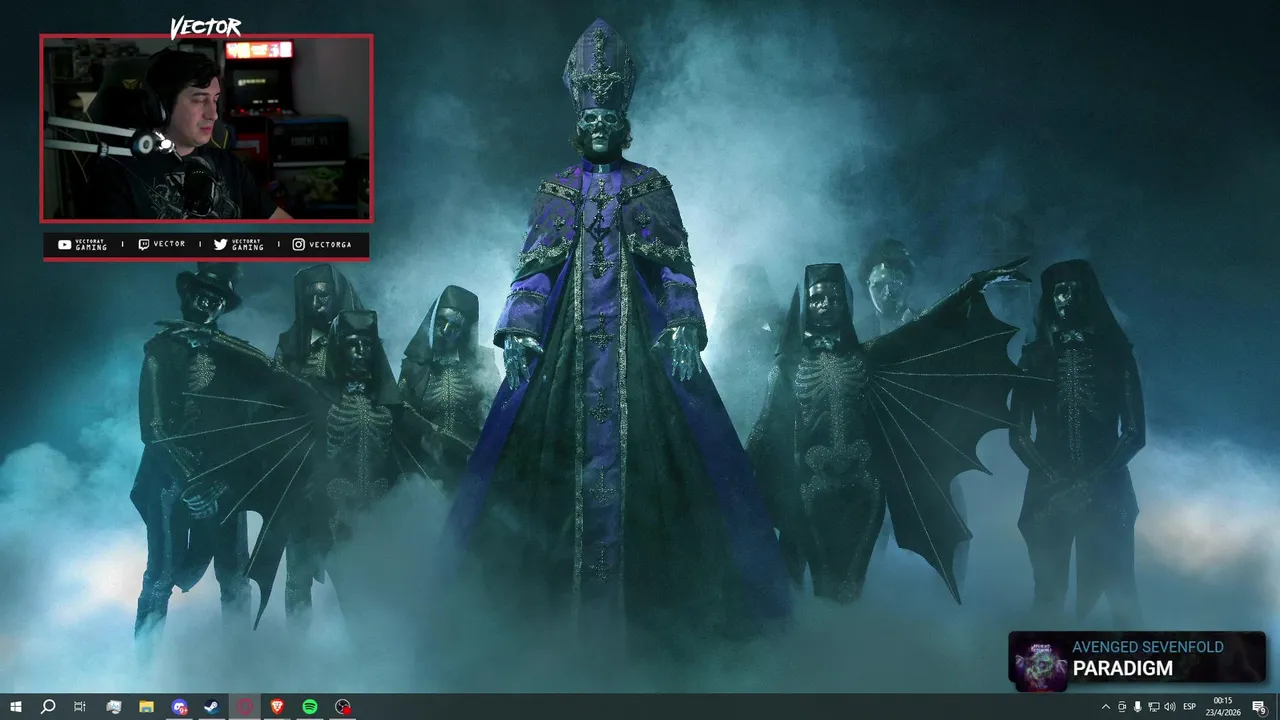Image resolution: width=1280 pixels, height=720 pixels.
Task: Click the VECTORGA Instagram handle
Action: pyautogui.click(x=330, y=244)
